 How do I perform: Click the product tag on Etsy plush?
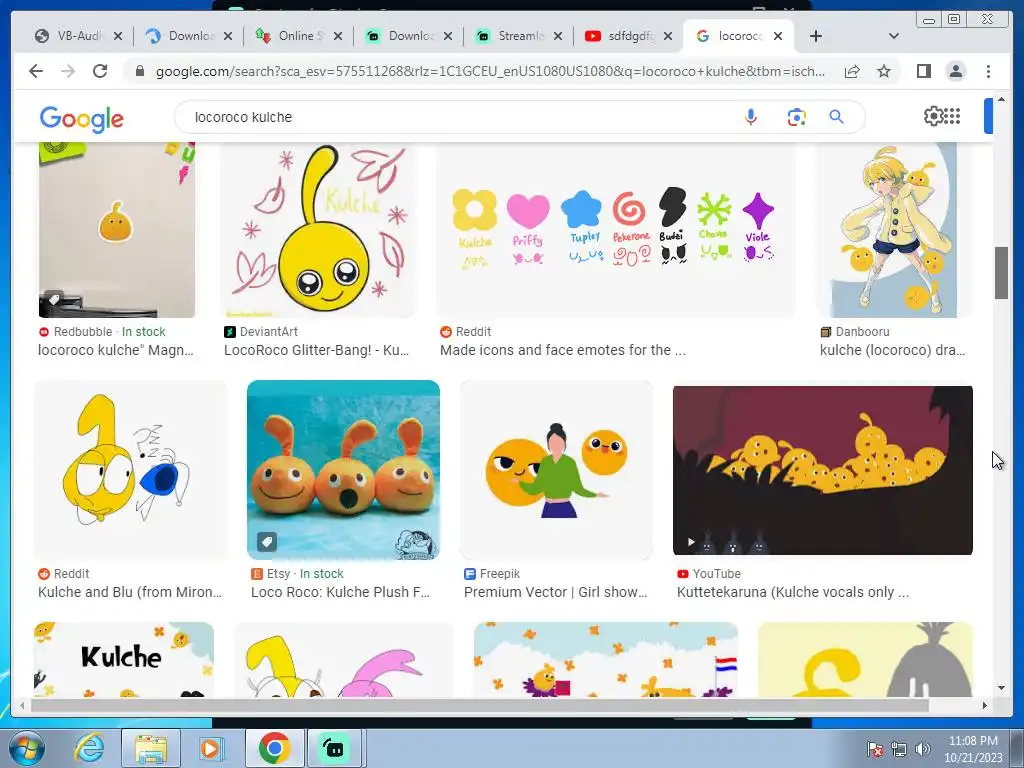266,541
